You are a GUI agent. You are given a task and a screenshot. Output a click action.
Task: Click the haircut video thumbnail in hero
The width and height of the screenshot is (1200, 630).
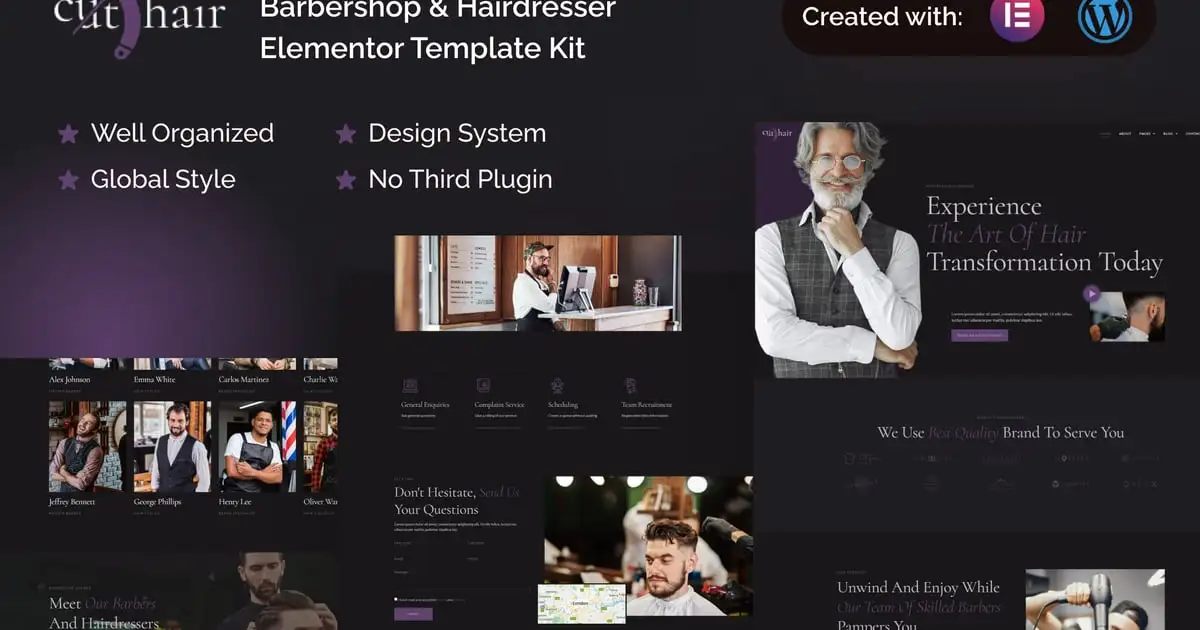(1126, 316)
